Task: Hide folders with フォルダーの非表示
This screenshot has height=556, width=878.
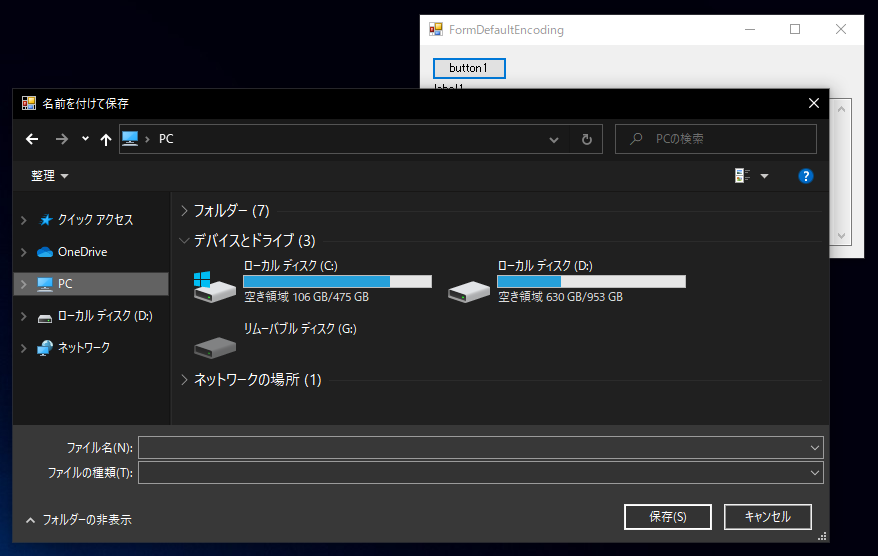Action: pos(79,520)
